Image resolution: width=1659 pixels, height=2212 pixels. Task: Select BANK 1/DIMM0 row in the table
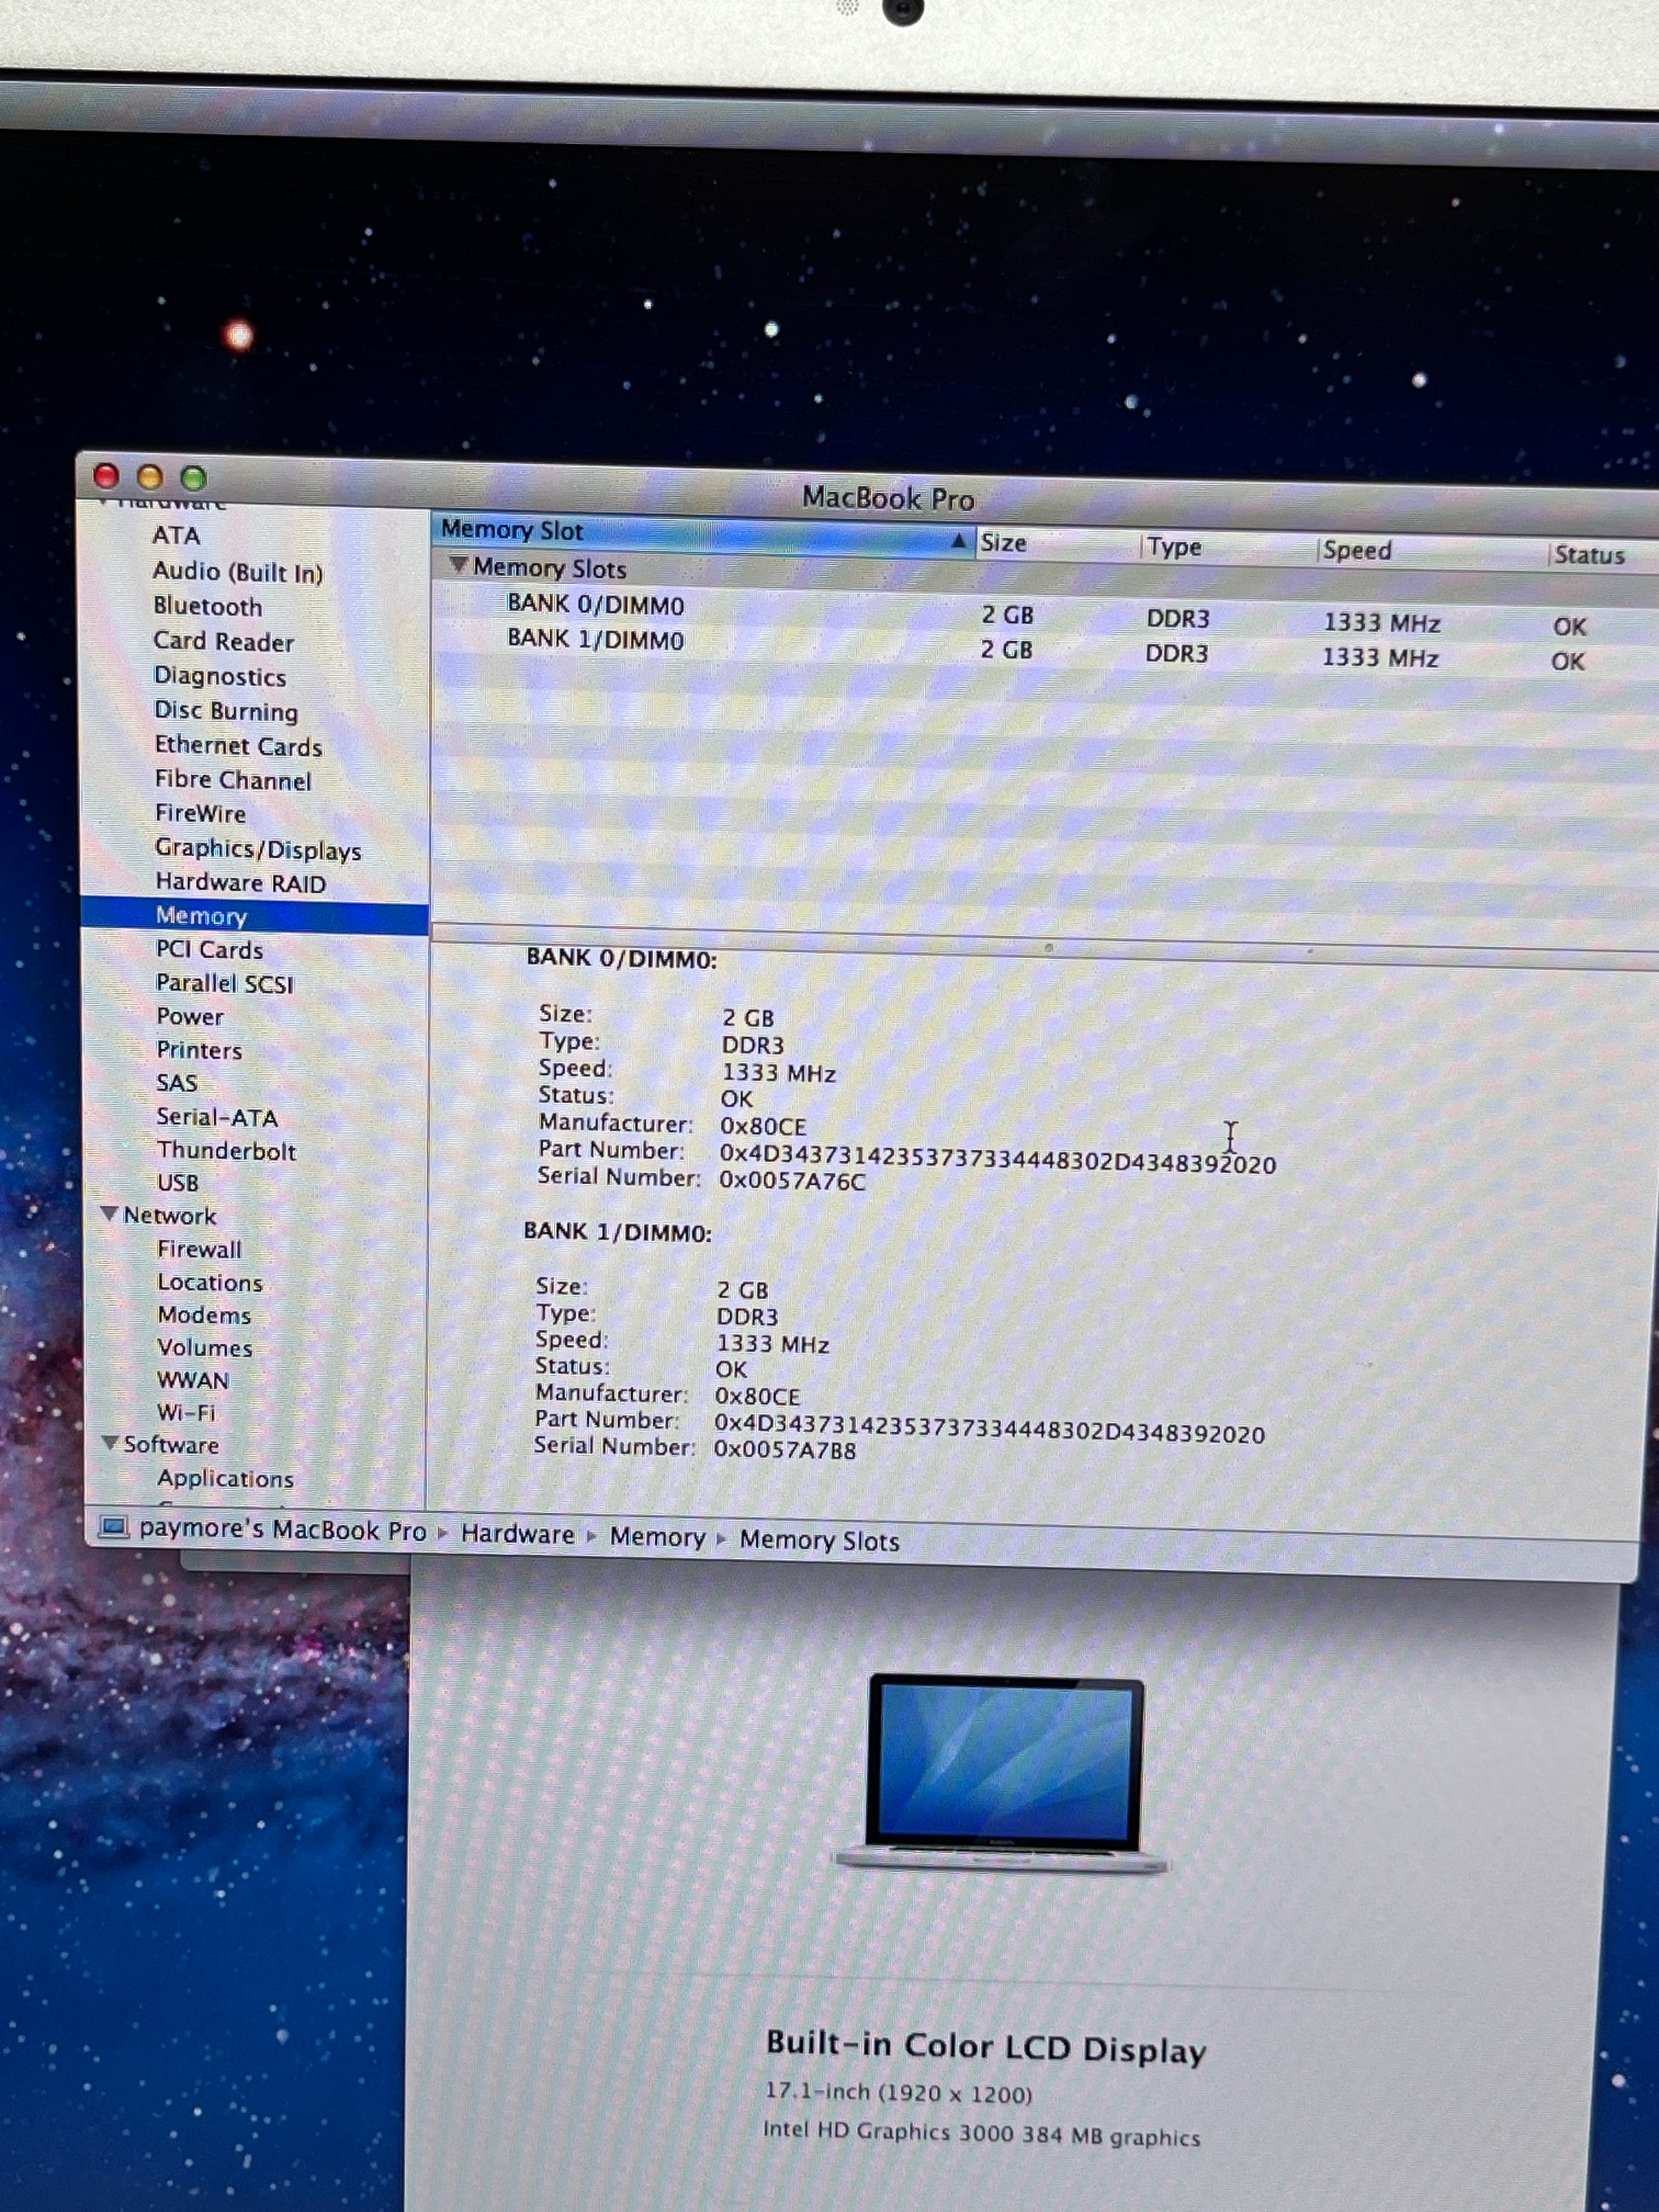tap(595, 640)
